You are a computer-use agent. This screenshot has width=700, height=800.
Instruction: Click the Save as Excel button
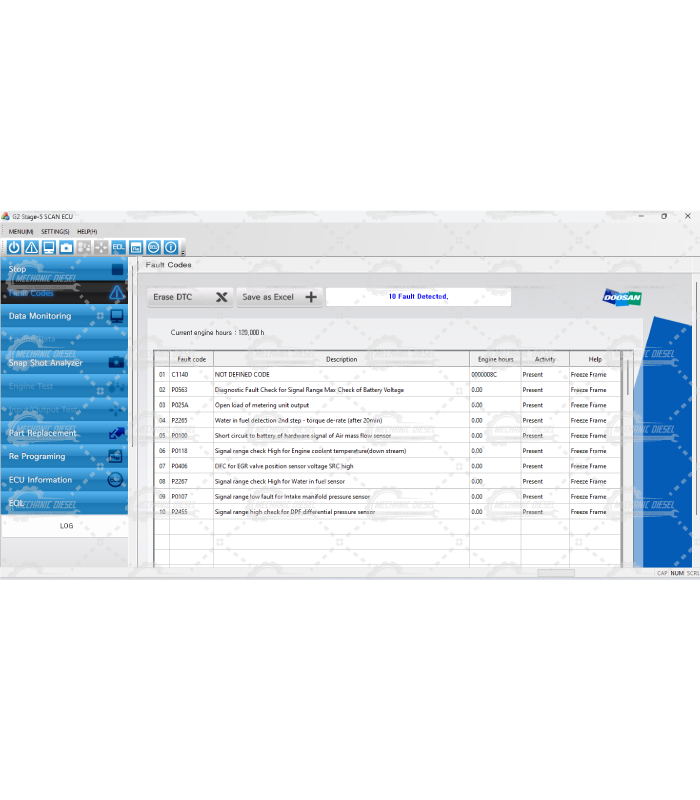point(279,297)
